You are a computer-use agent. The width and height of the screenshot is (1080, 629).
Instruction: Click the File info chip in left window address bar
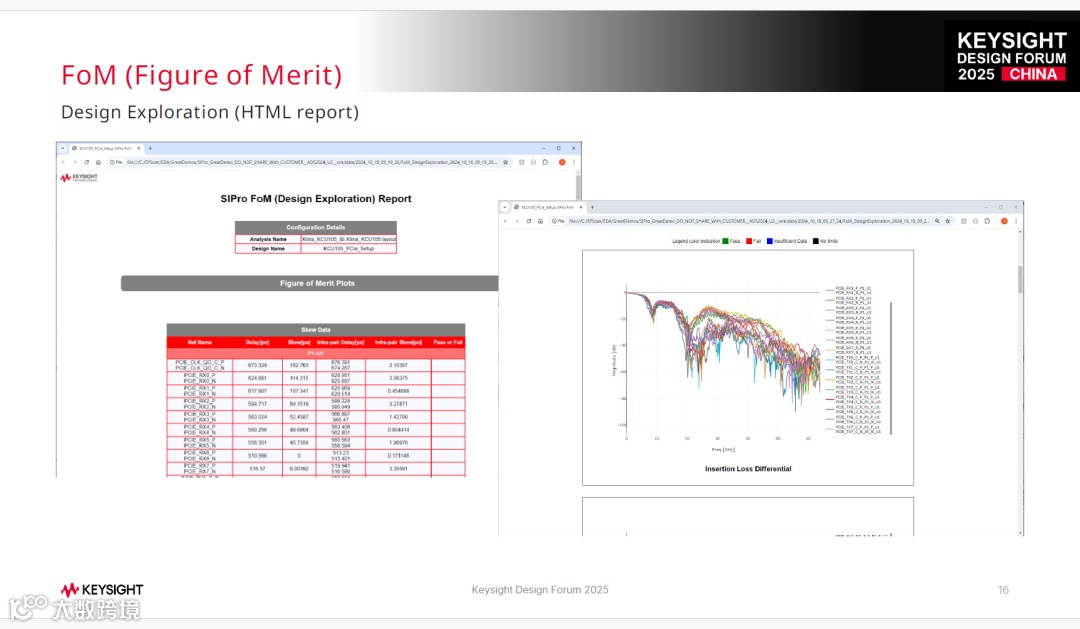(116, 163)
